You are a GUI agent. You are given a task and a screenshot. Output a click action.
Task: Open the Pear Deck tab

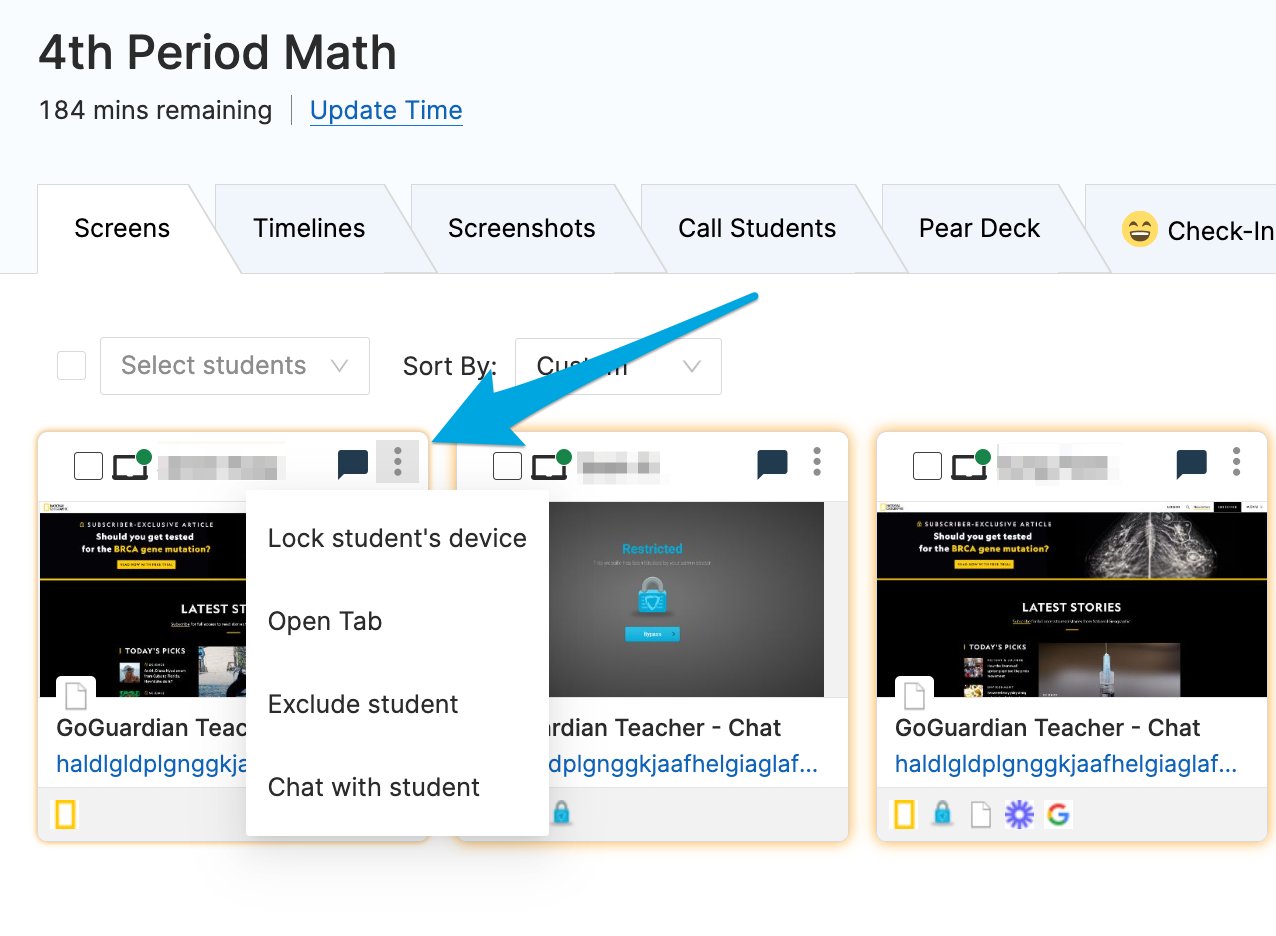click(980, 228)
